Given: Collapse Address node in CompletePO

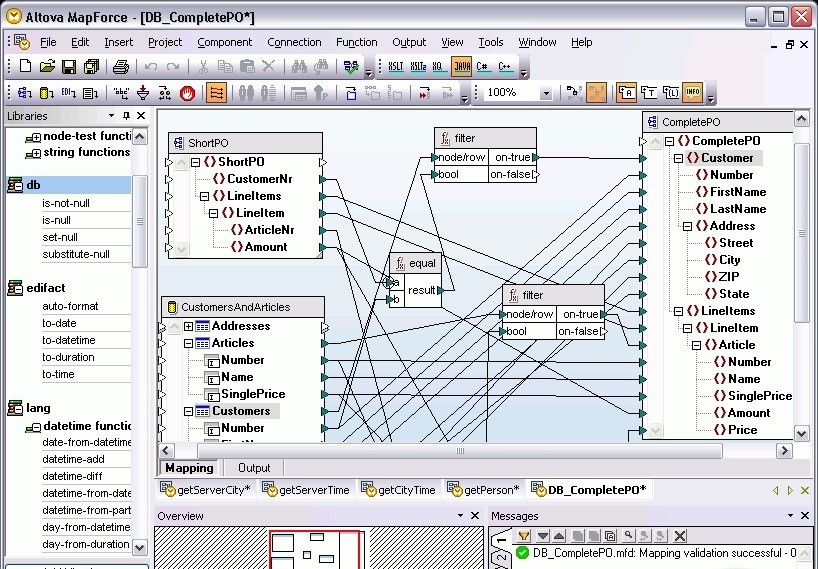Looking at the screenshot, I should [688, 226].
